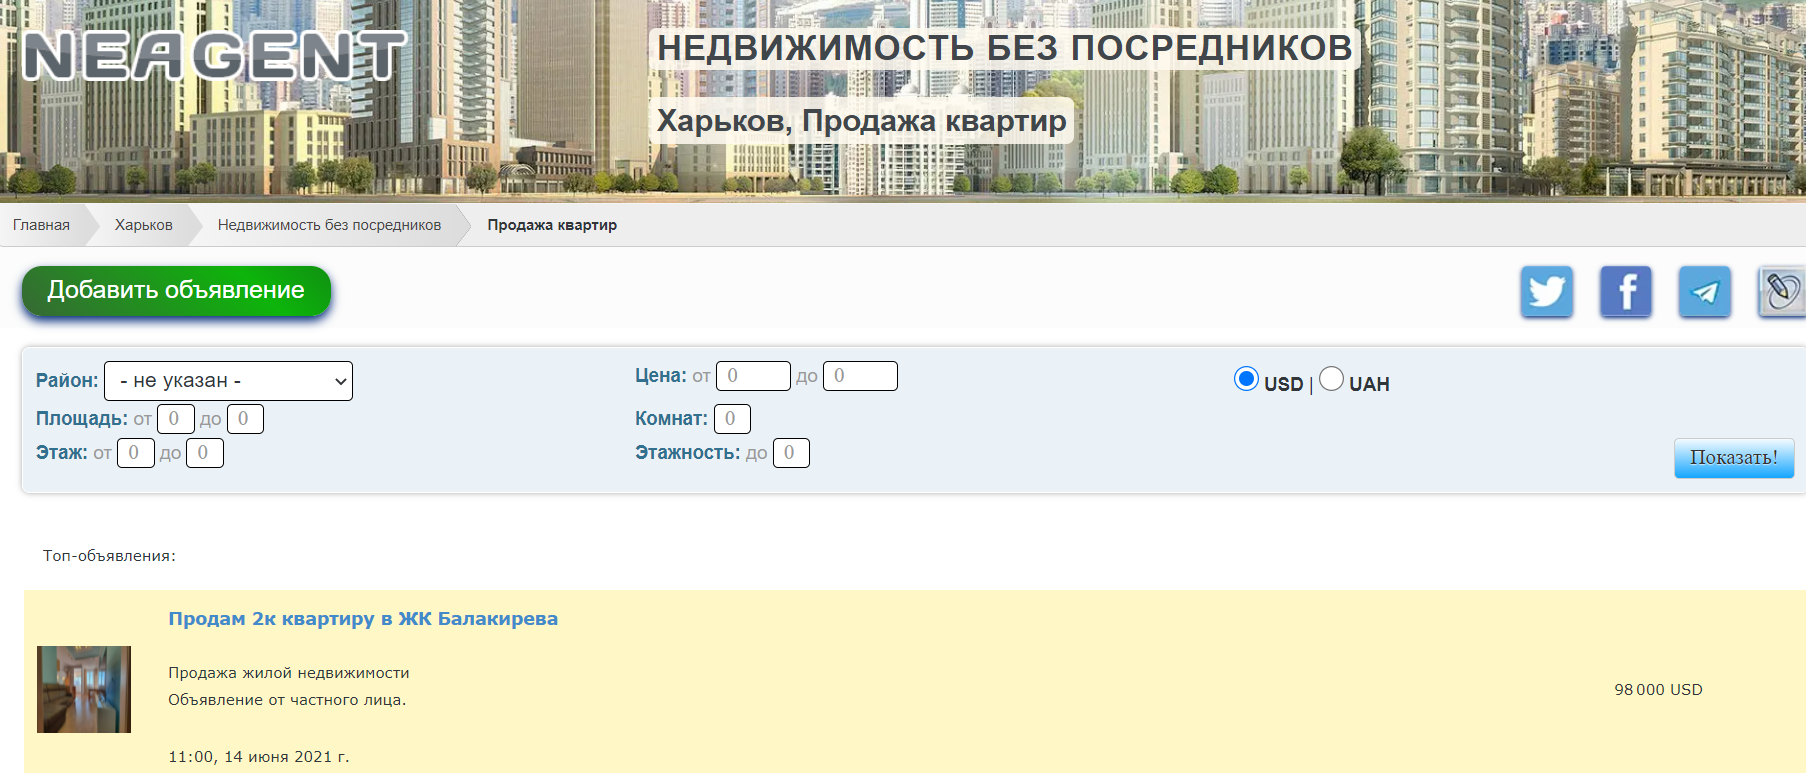
Task: Go to Главная breadcrumb
Action: click(41, 225)
